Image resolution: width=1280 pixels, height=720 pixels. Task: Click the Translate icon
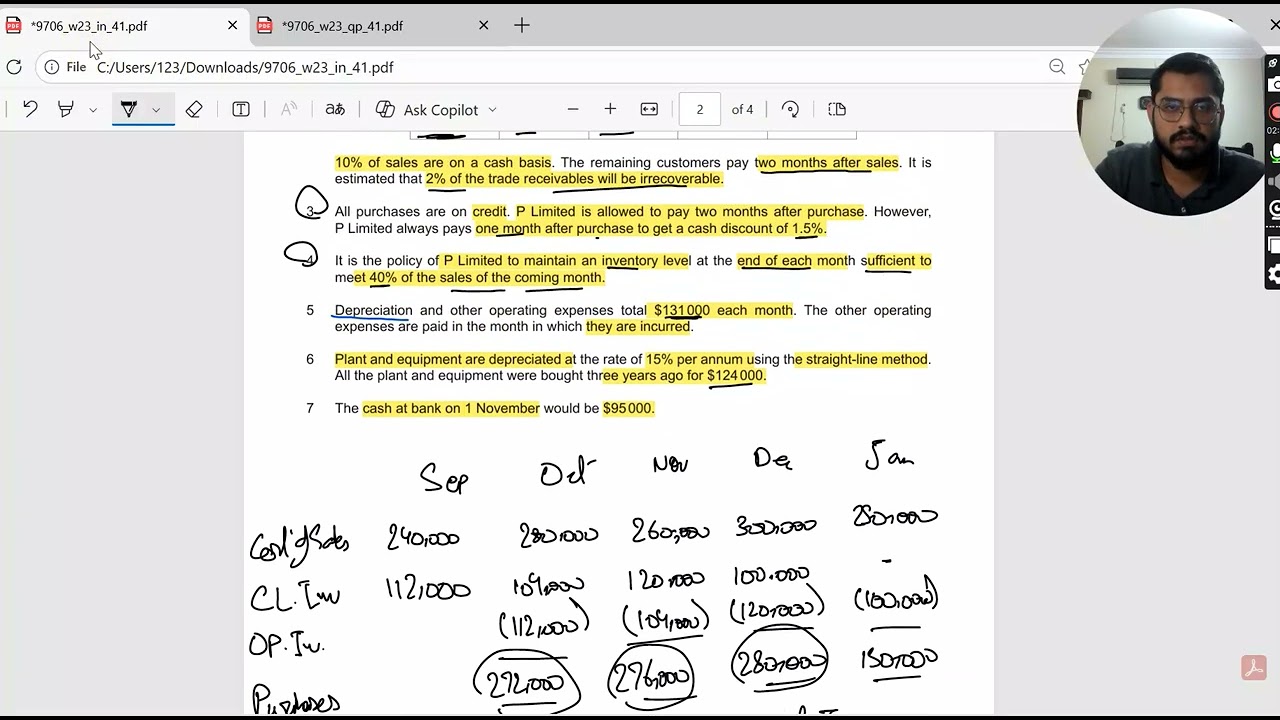335,109
